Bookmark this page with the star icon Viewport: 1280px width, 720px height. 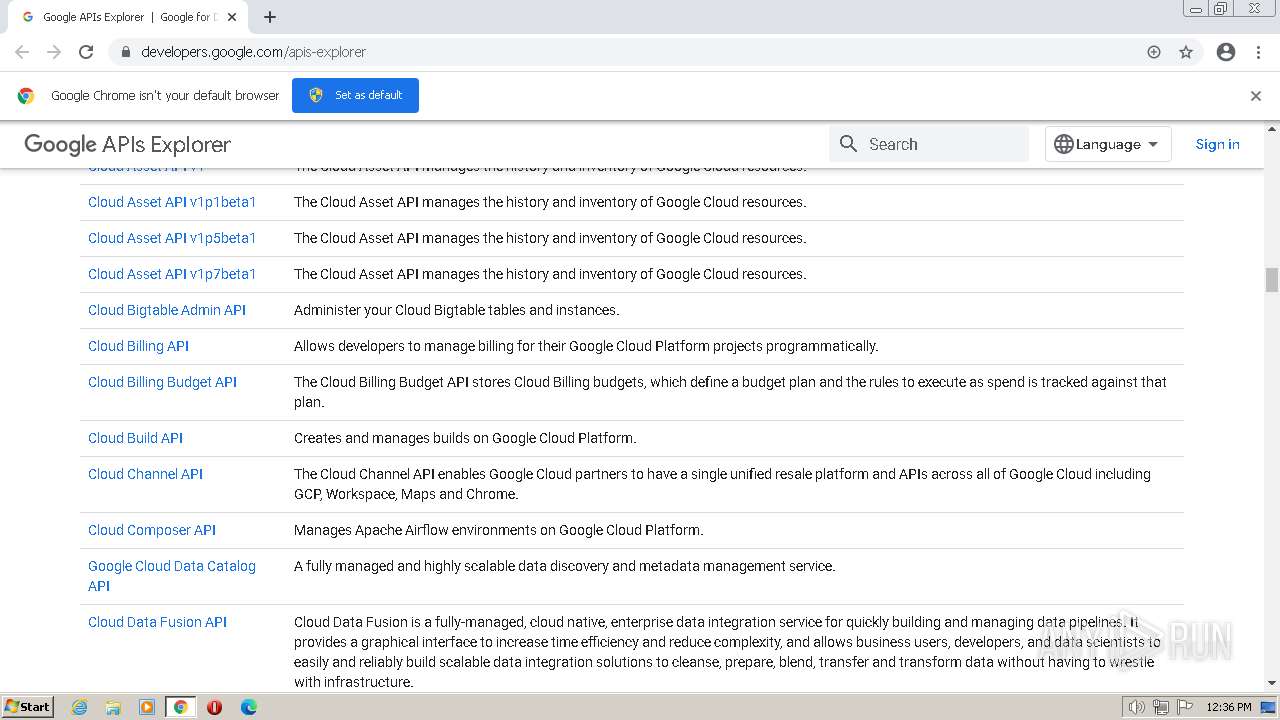coord(1186,52)
